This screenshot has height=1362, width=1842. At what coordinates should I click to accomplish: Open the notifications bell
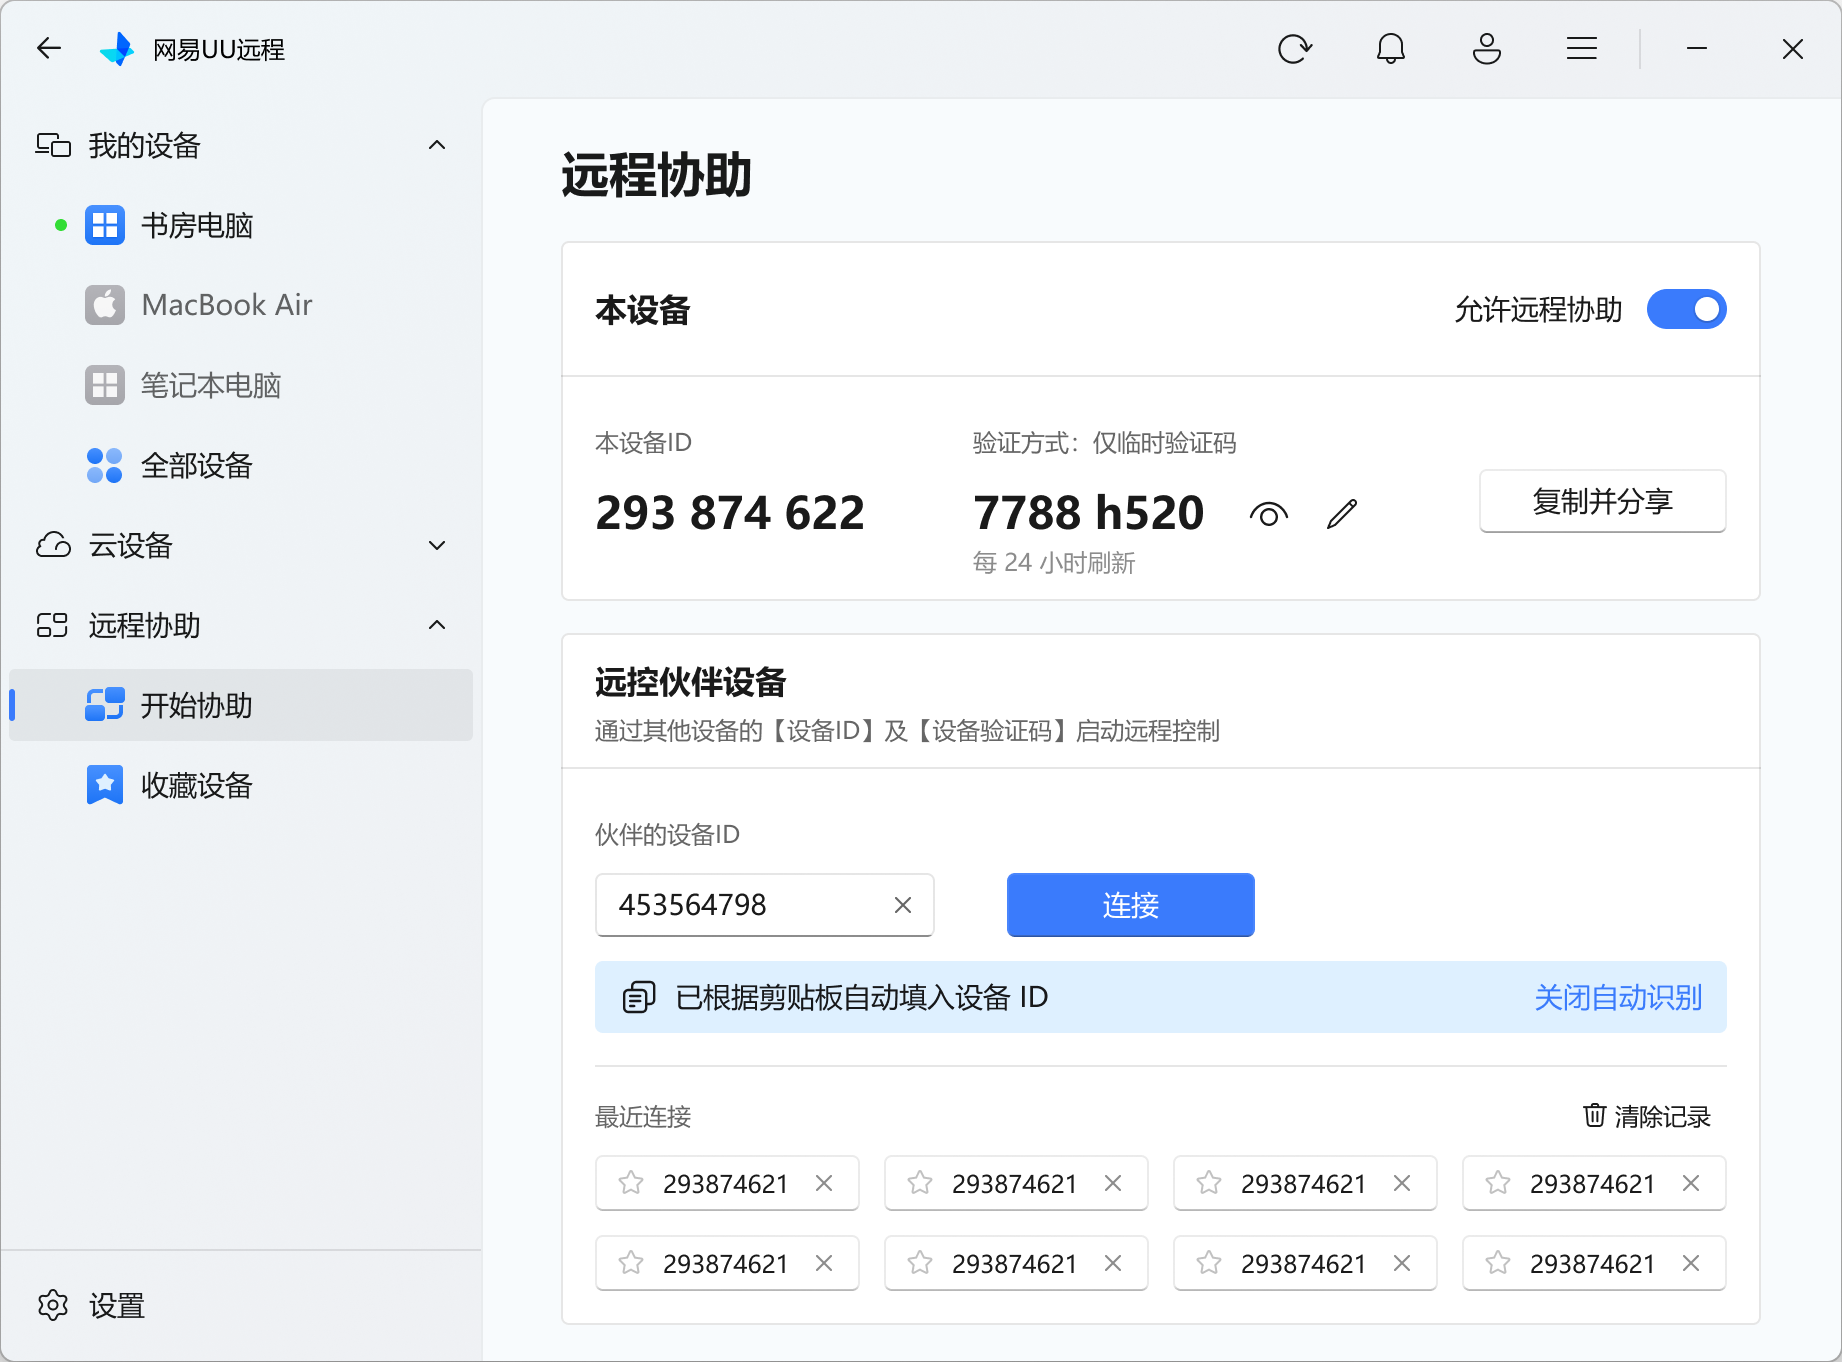(1390, 48)
